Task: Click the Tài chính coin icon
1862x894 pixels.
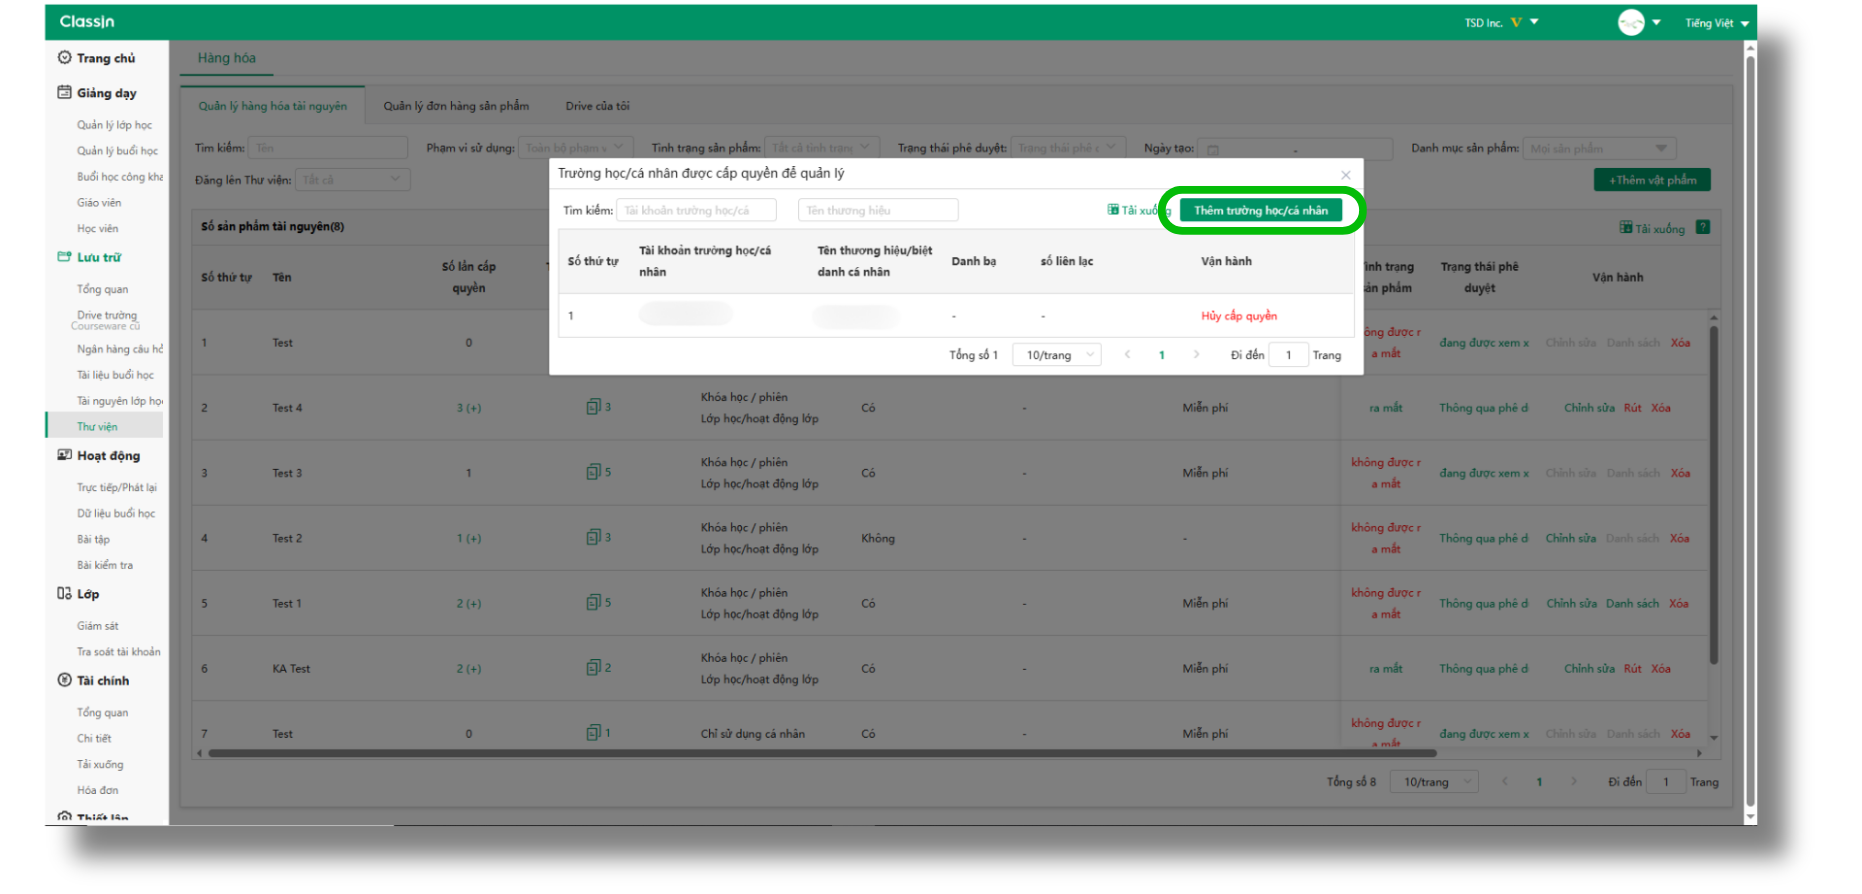Action: (x=65, y=680)
